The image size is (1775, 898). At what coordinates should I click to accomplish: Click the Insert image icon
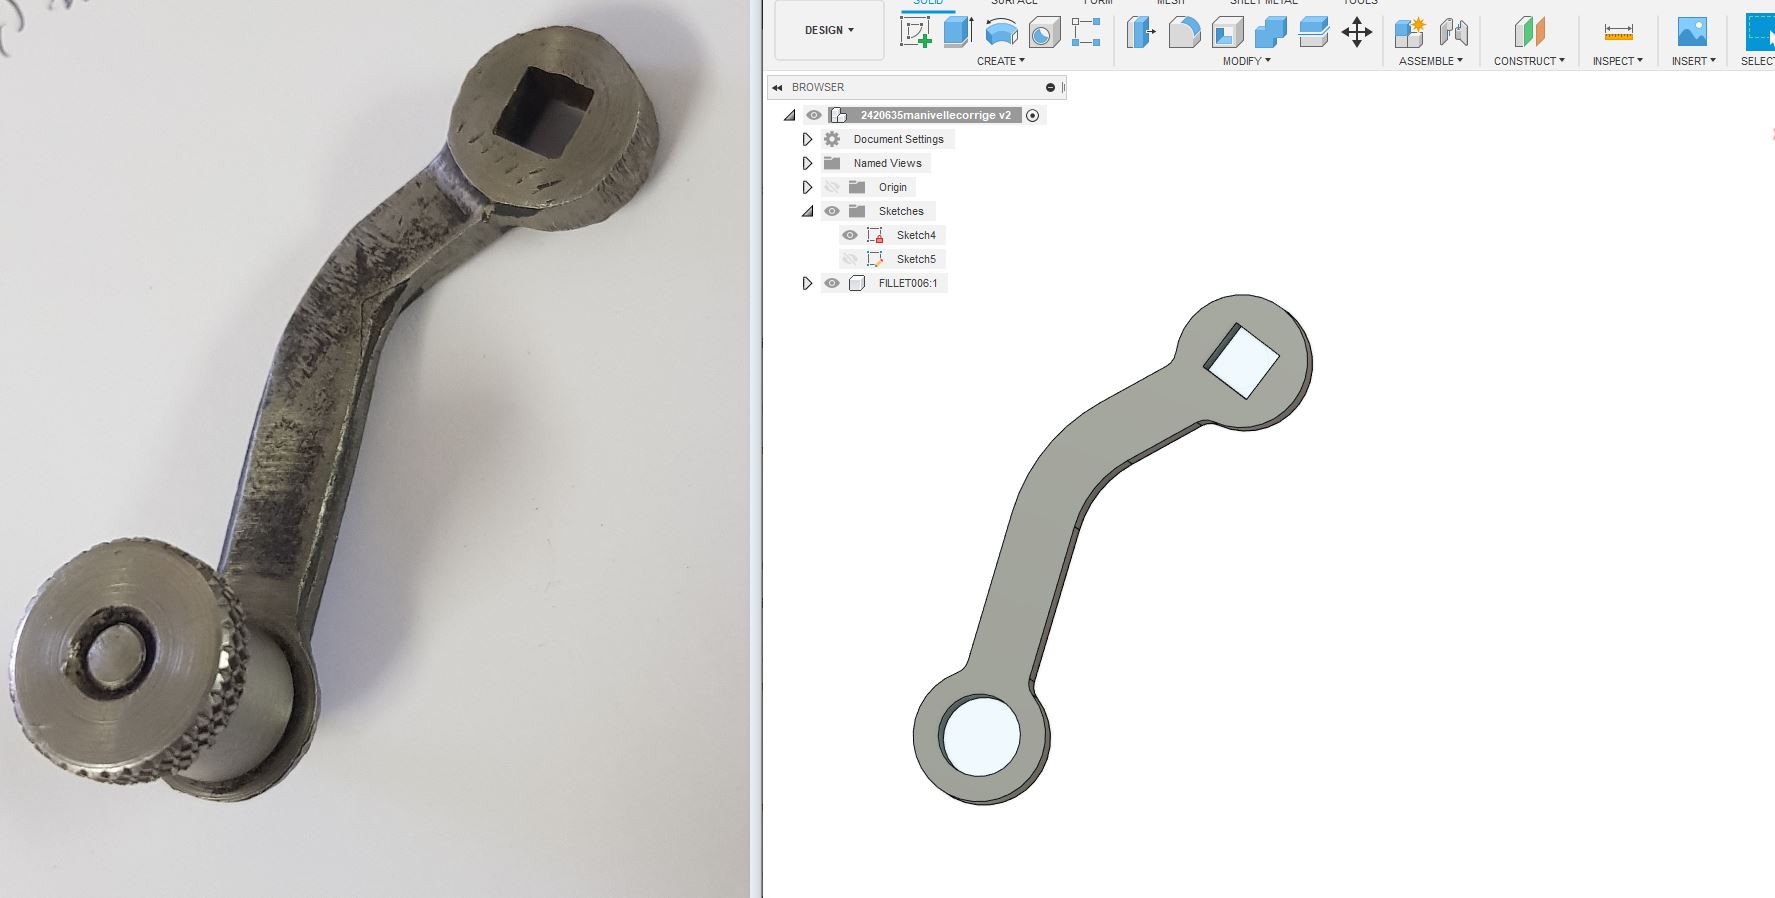pos(1692,33)
